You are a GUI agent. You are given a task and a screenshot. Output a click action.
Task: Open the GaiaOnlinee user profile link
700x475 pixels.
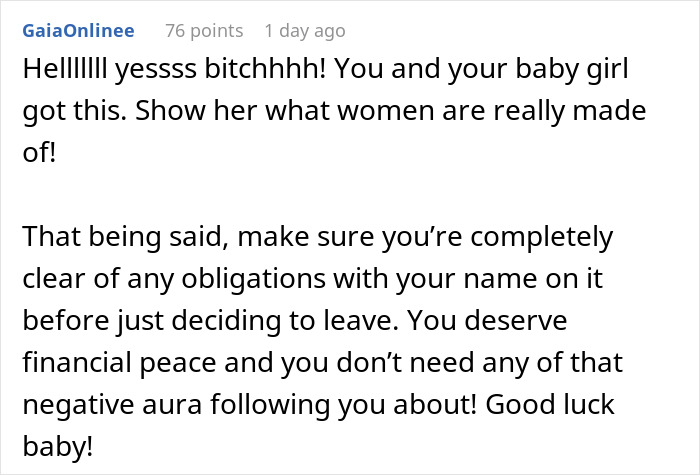tap(79, 31)
